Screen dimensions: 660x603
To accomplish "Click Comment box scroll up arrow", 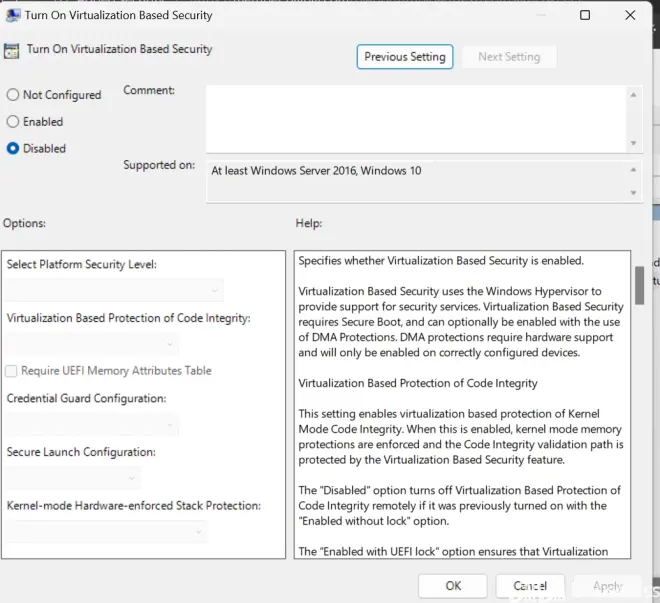I will [x=633, y=95].
